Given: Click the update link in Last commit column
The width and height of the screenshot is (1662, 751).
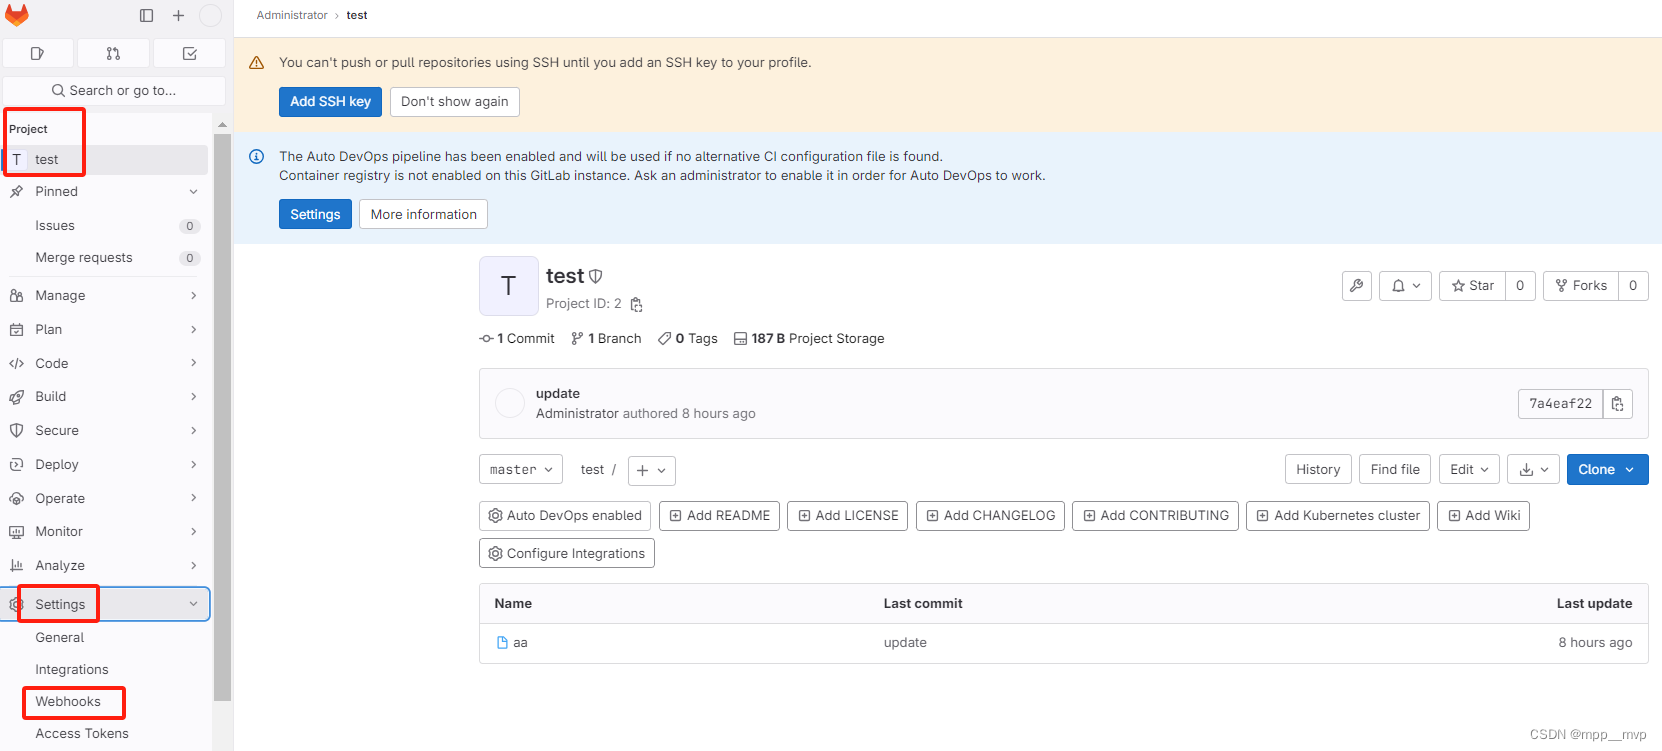Looking at the screenshot, I should click(905, 643).
